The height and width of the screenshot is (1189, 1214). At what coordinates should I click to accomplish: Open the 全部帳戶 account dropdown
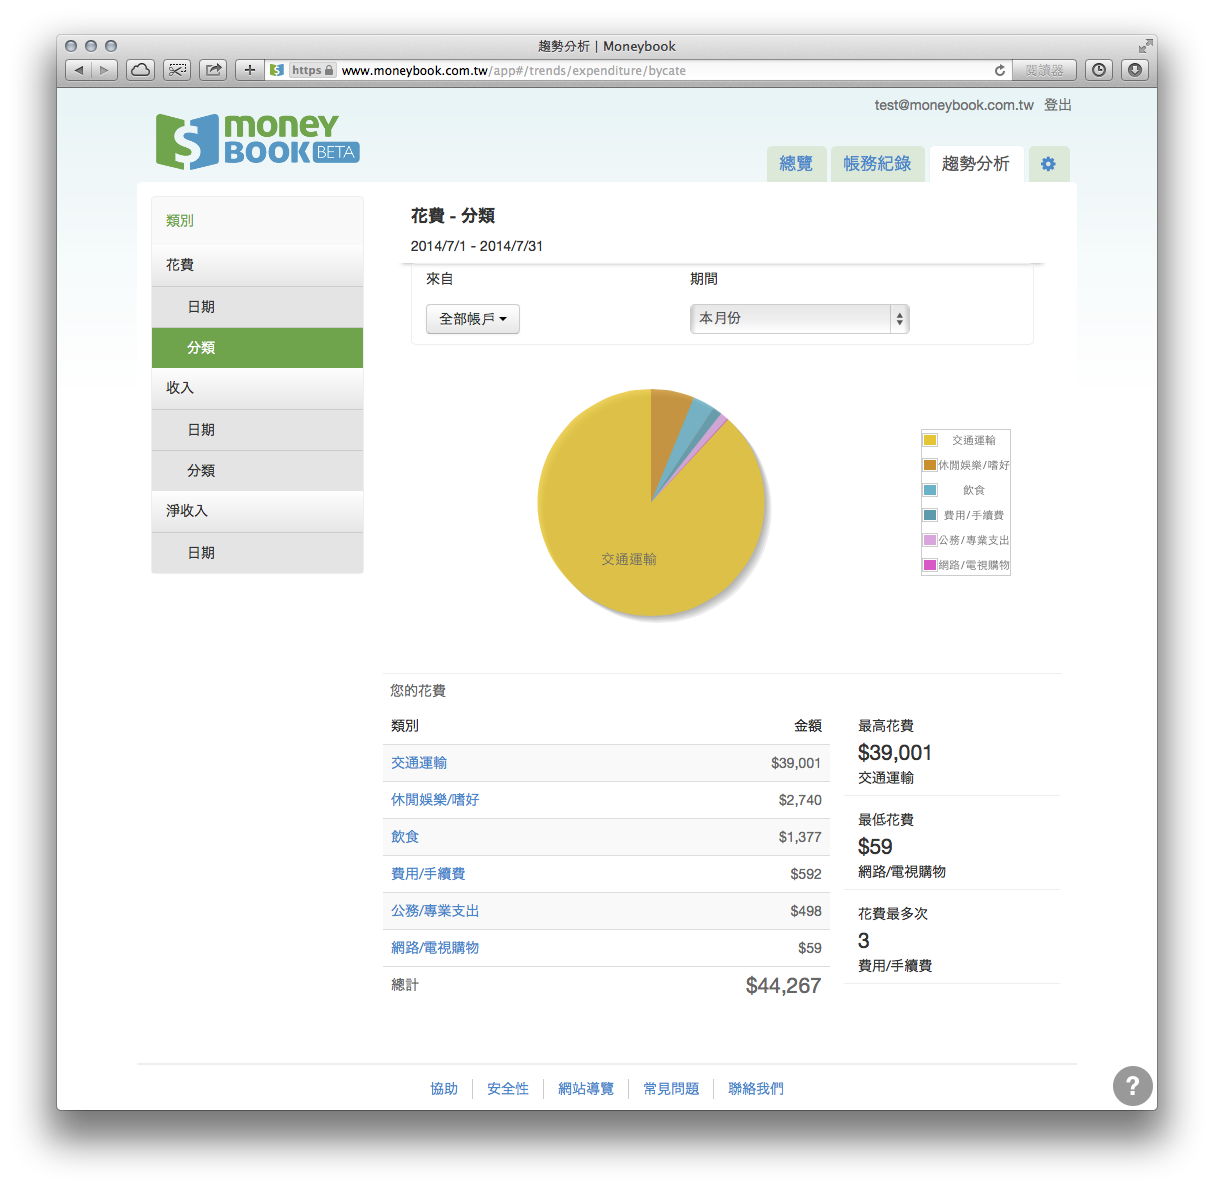click(472, 319)
